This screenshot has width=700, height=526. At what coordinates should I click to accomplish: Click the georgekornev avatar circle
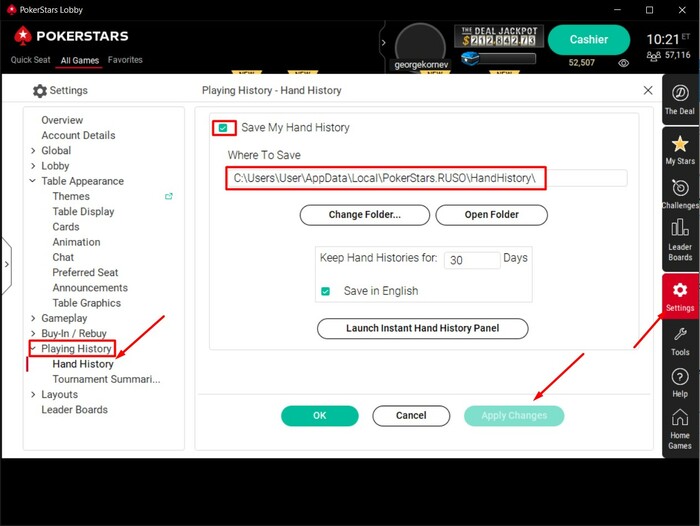coord(420,46)
